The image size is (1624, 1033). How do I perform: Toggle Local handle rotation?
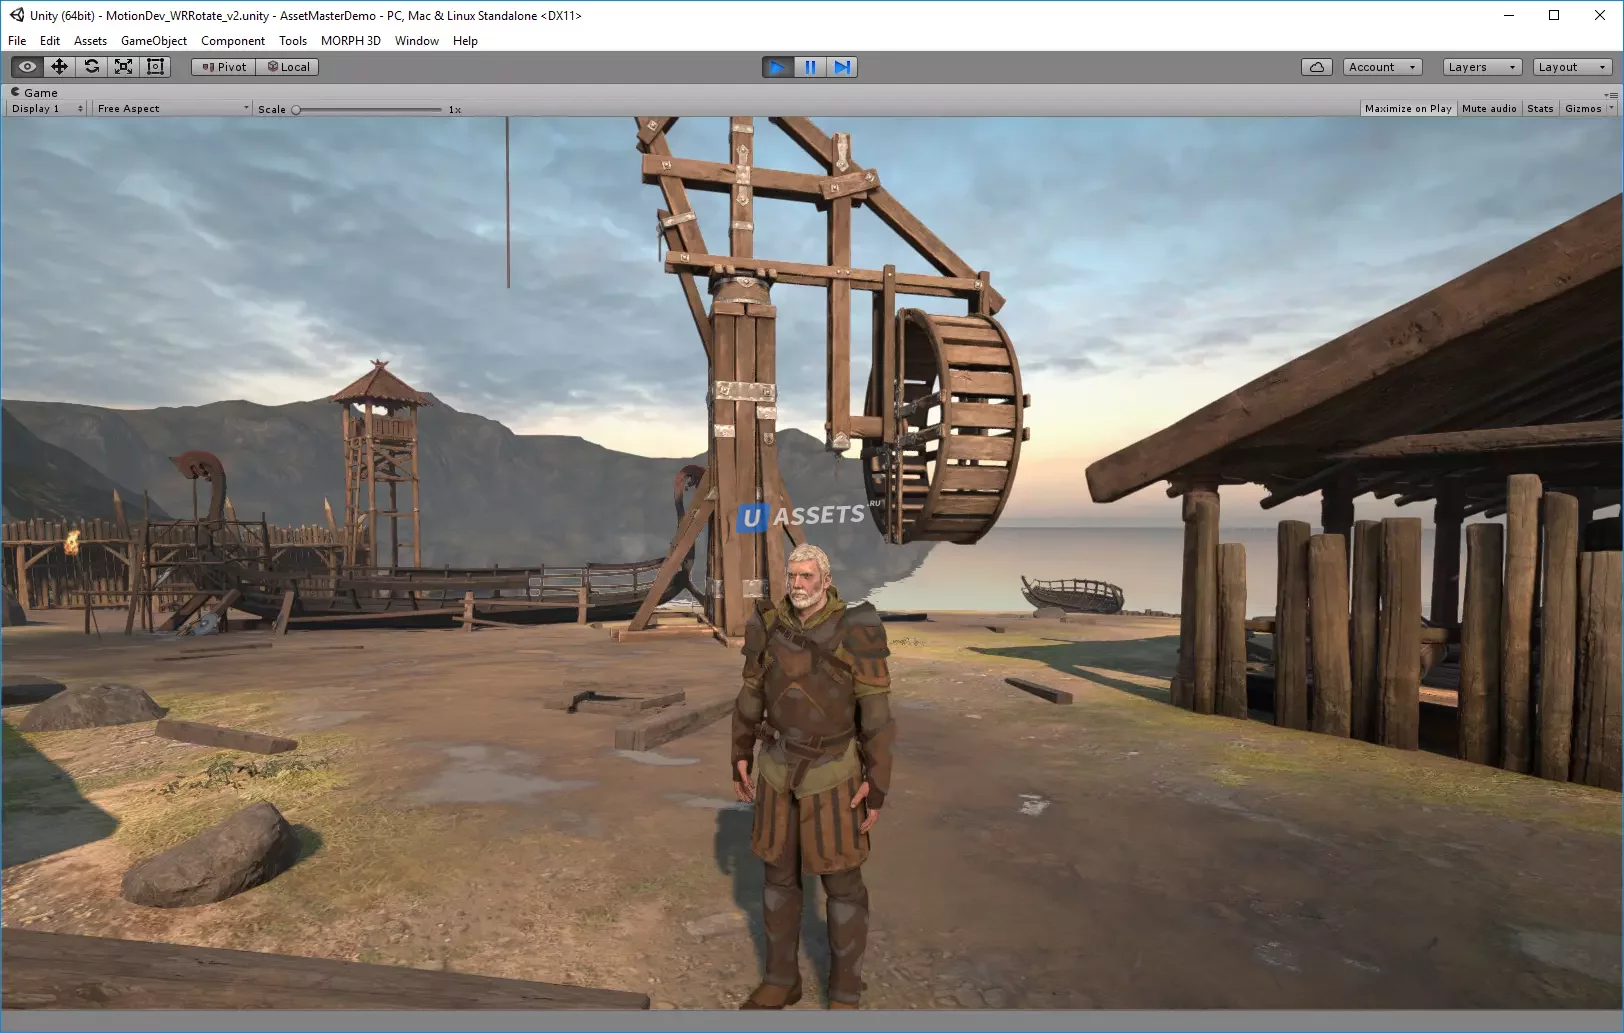point(288,67)
